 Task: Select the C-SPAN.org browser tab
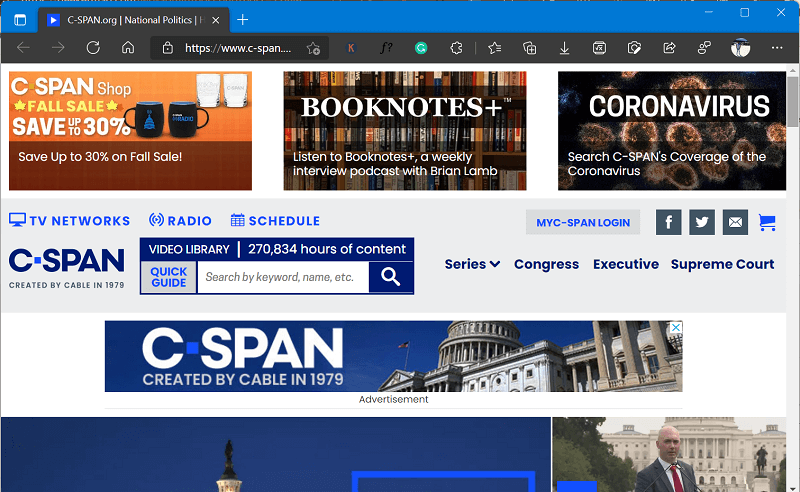coord(134,20)
